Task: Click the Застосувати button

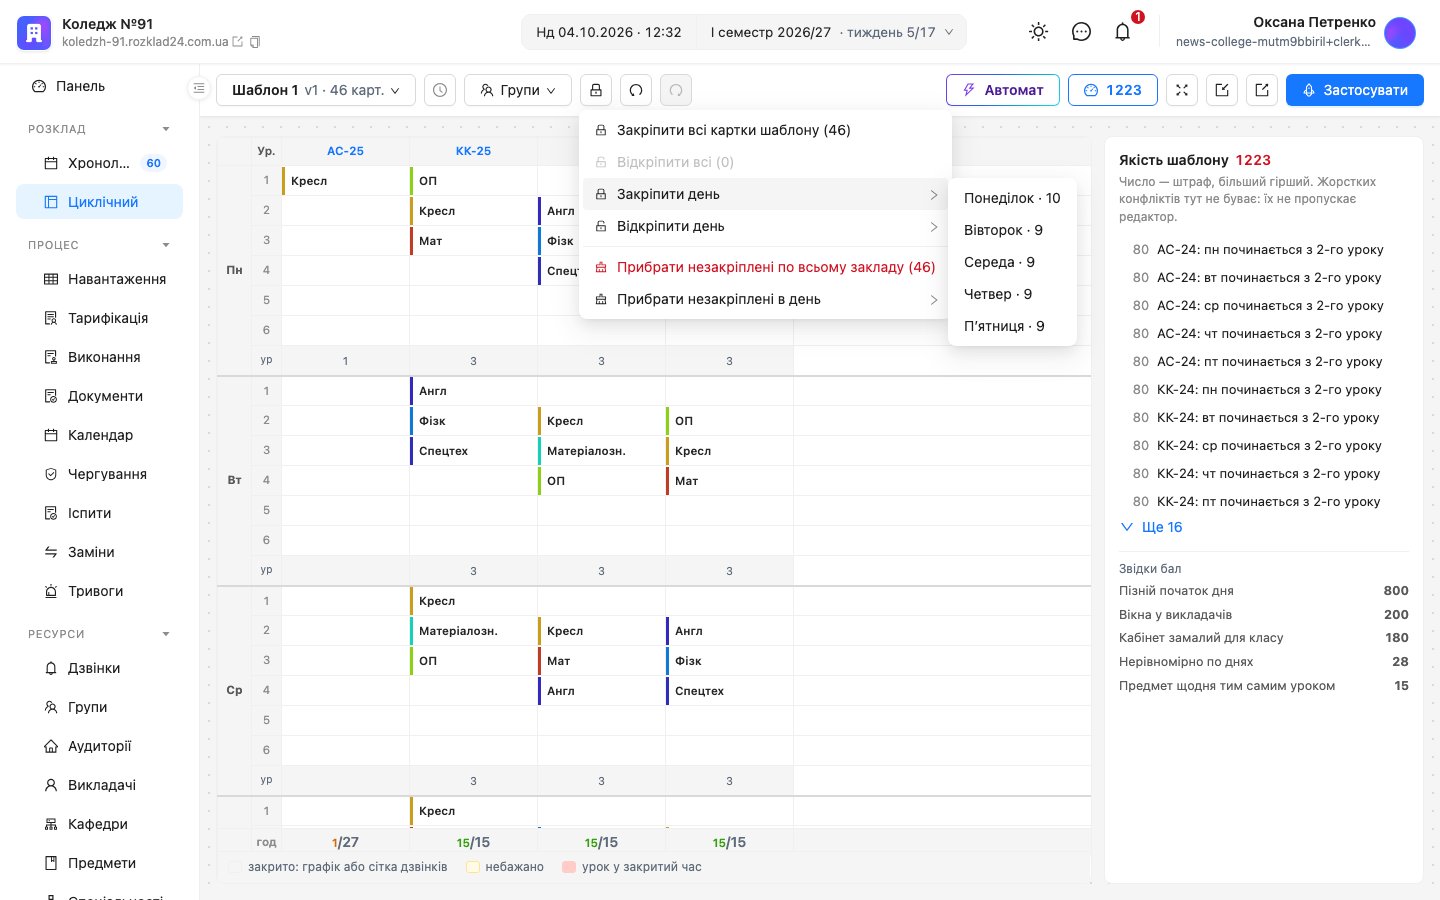Action: 1355,90
